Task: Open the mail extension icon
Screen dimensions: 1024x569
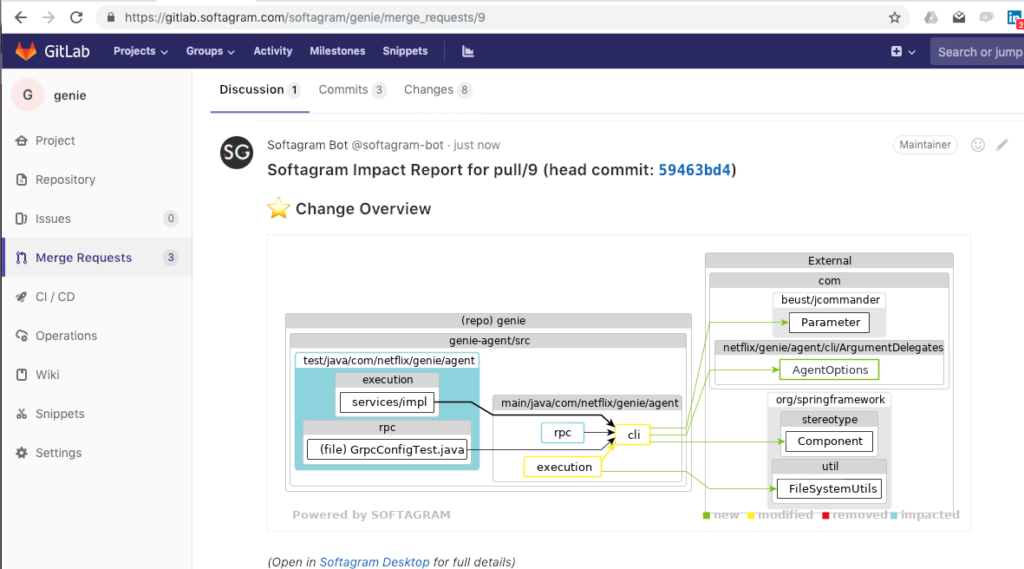Action: coord(959,18)
